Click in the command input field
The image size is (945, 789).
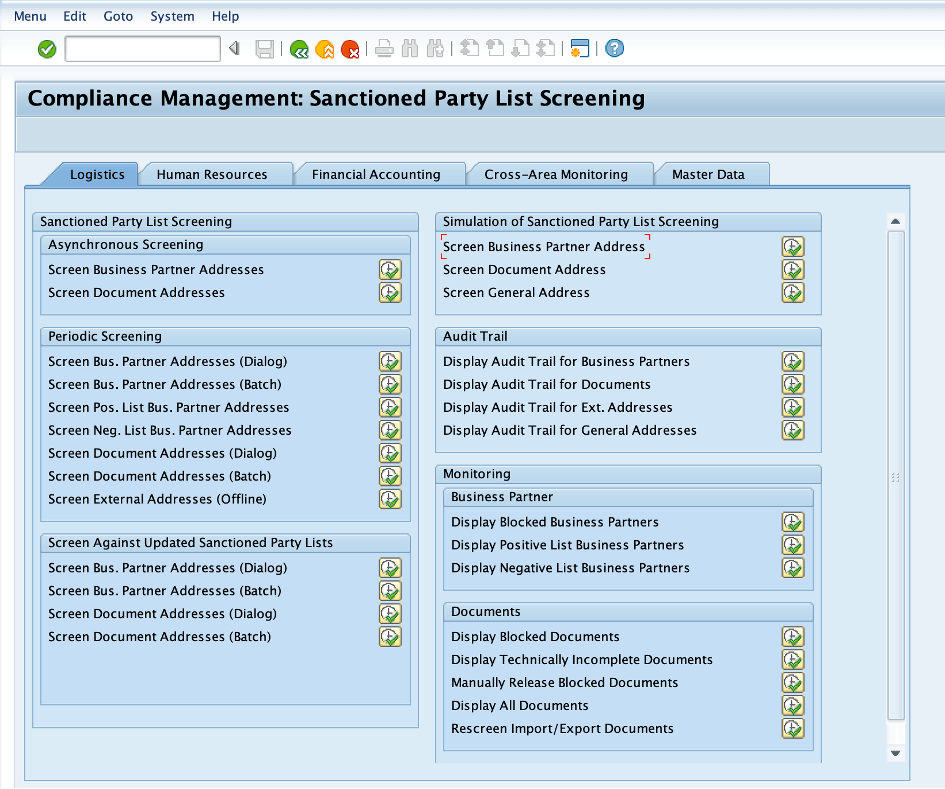click(x=143, y=49)
